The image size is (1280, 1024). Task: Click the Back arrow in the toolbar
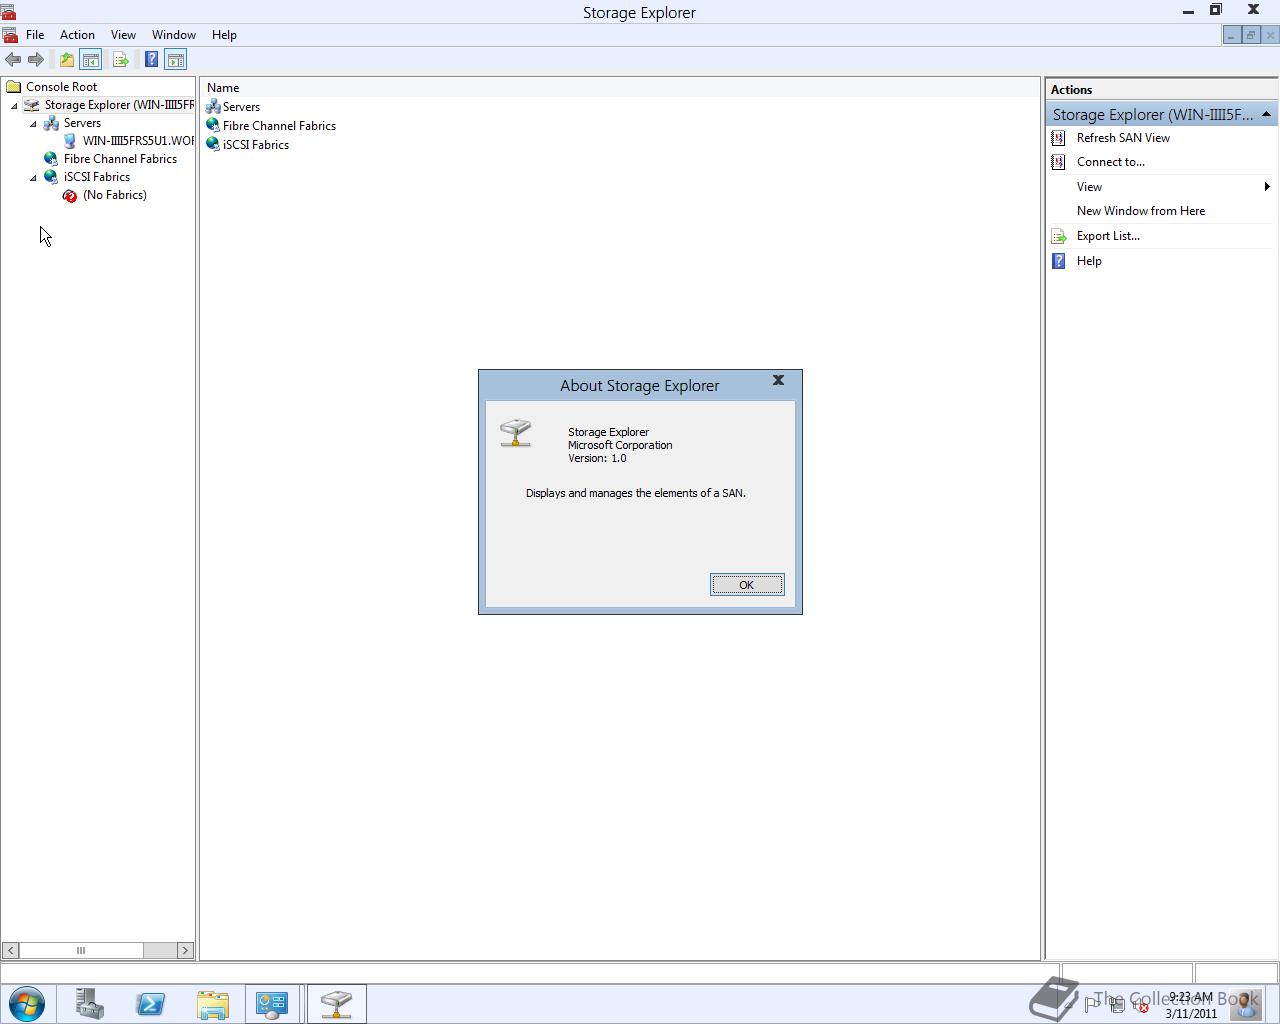point(13,60)
